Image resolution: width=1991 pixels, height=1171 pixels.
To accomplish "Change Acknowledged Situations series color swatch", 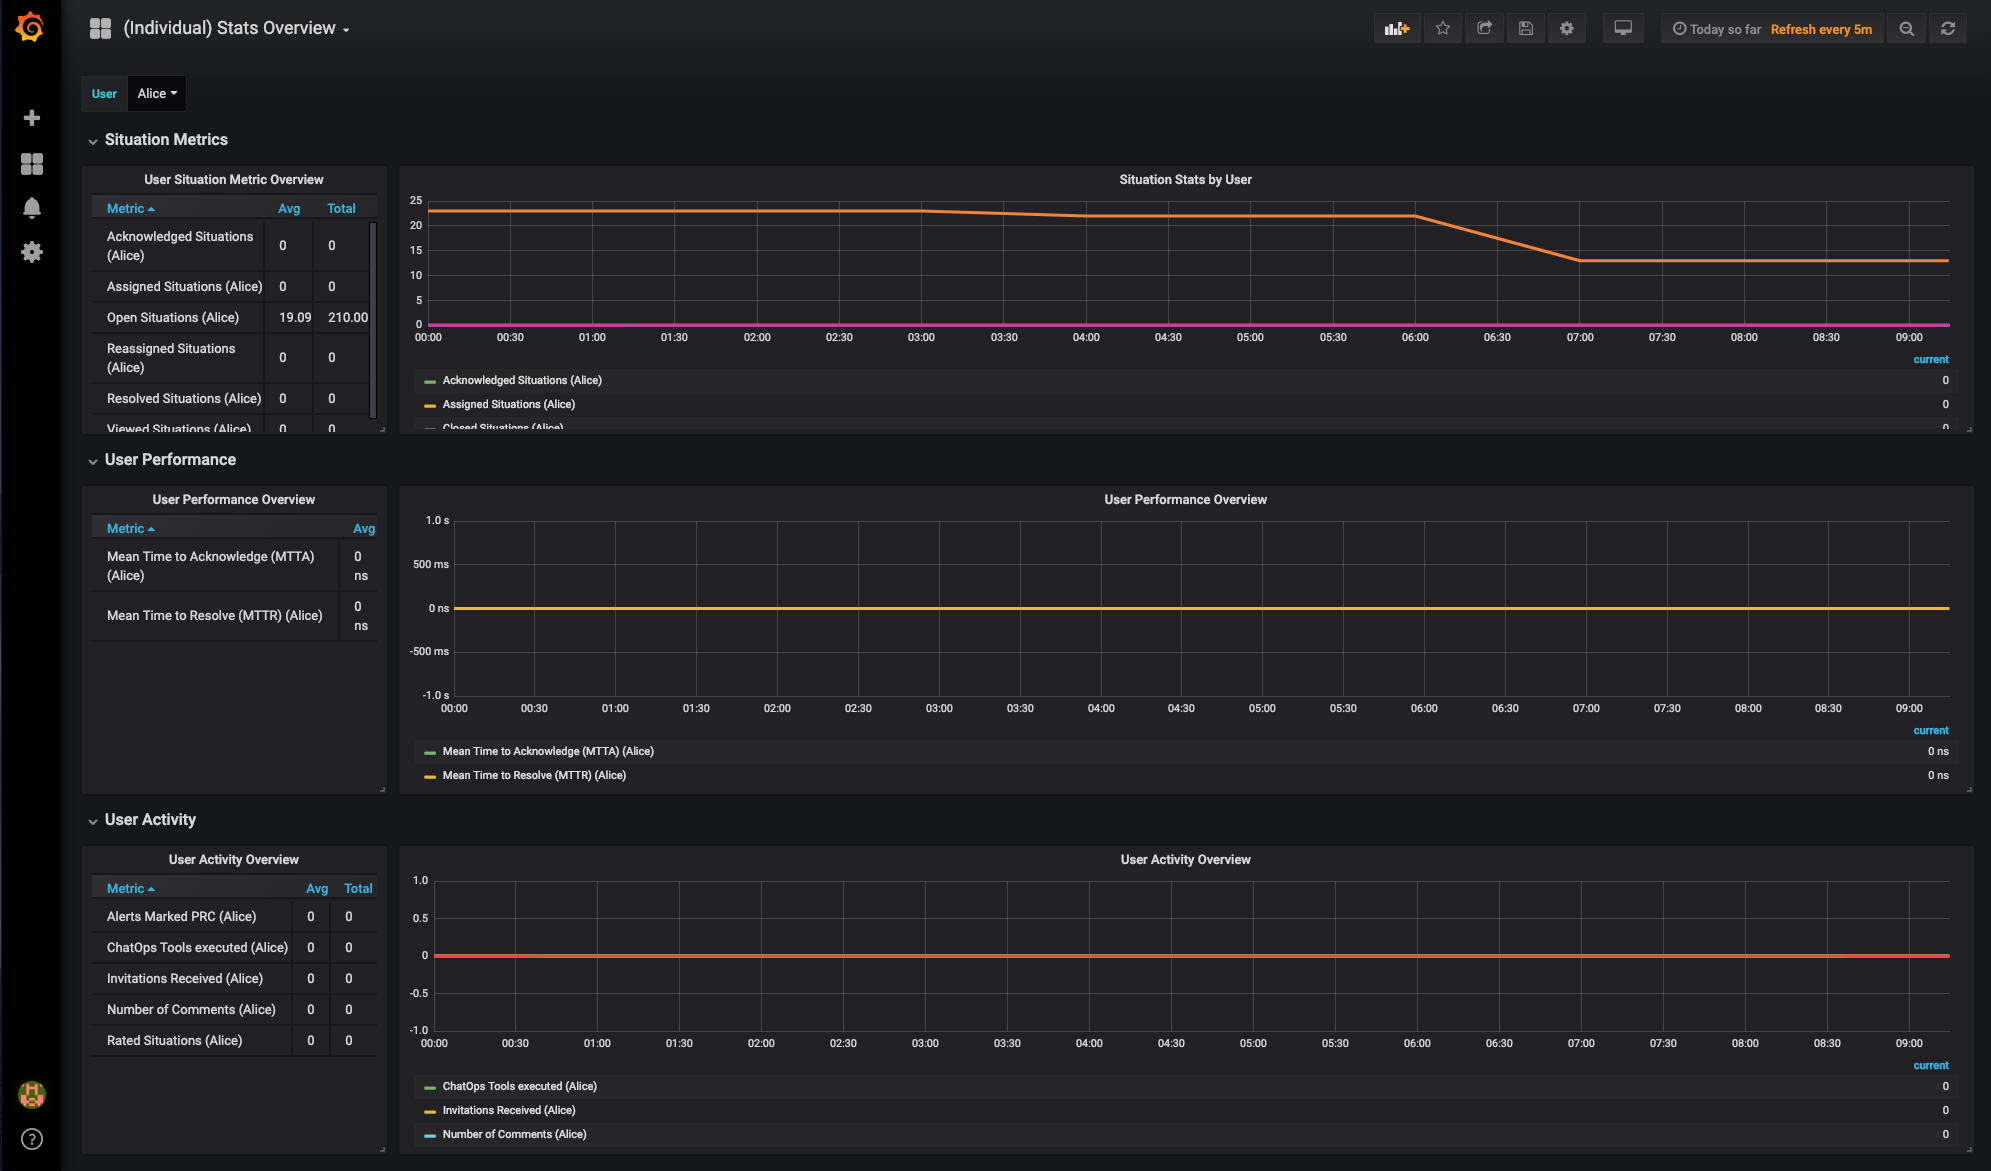I will pyautogui.click(x=430, y=381).
